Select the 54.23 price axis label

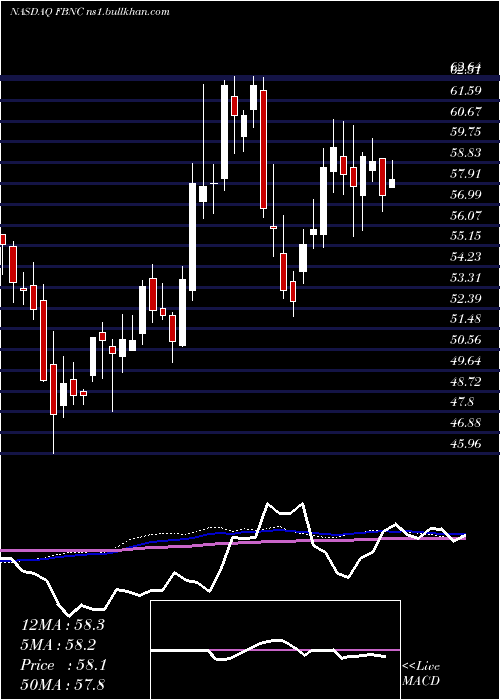(x=467, y=257)
